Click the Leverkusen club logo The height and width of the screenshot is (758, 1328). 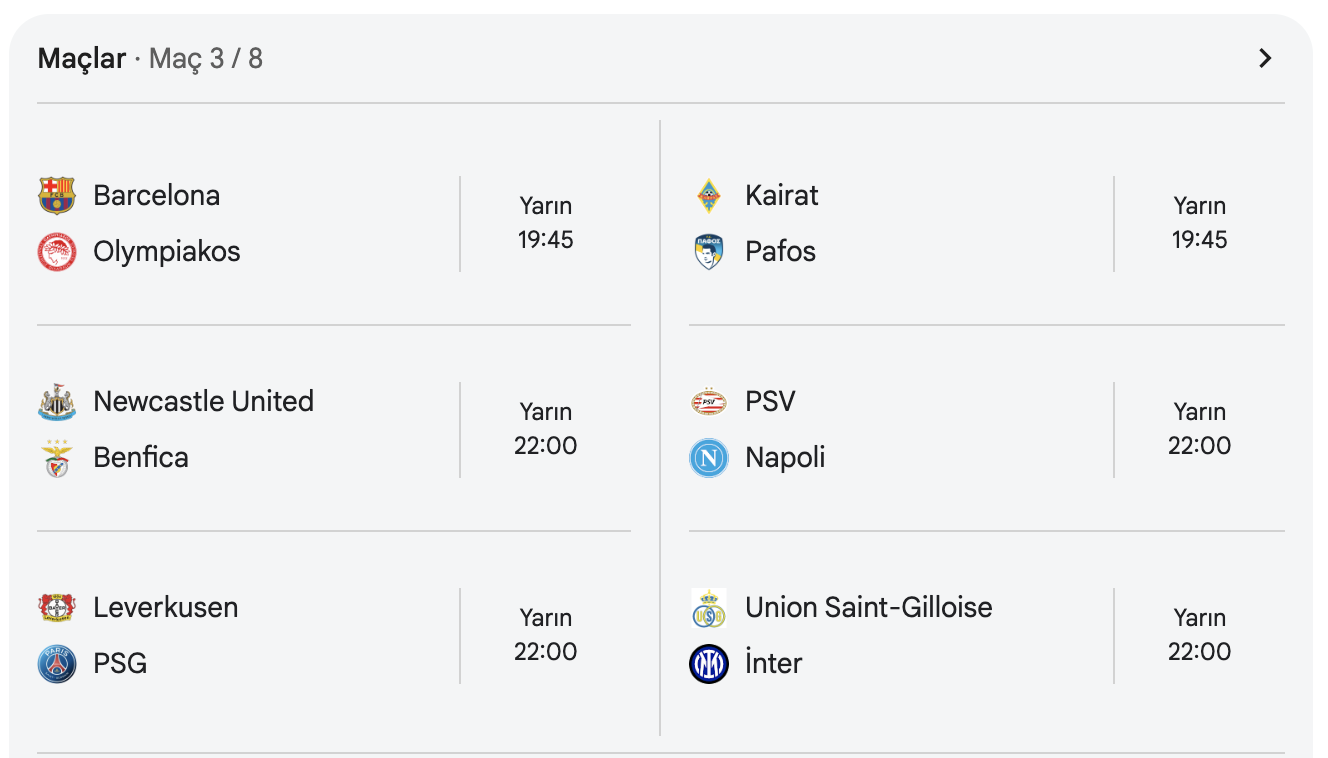tap(57, 608)
